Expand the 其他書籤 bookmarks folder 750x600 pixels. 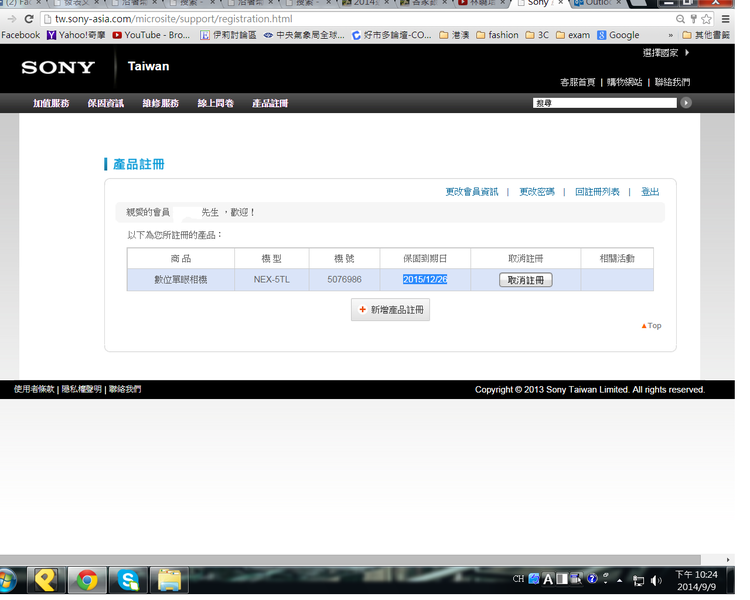click(706, 35)
